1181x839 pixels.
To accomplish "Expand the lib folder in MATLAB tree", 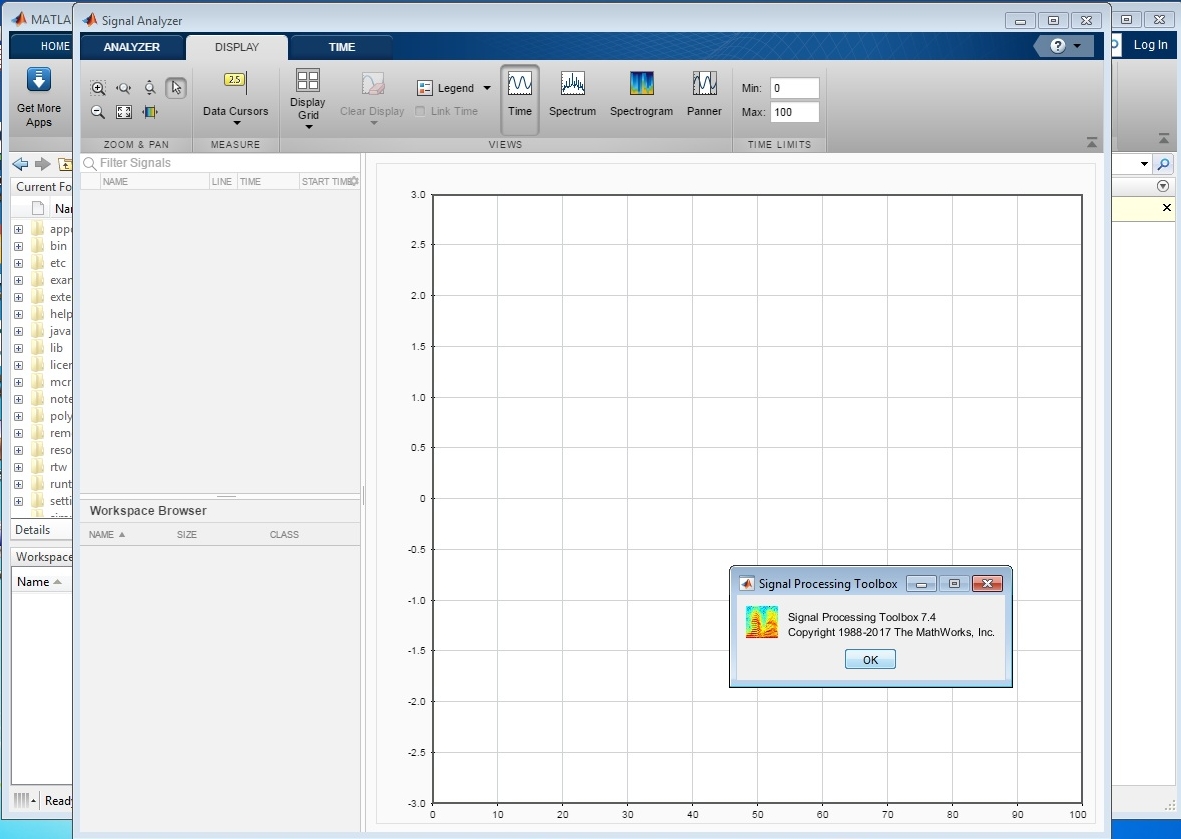I will [18, 348].
